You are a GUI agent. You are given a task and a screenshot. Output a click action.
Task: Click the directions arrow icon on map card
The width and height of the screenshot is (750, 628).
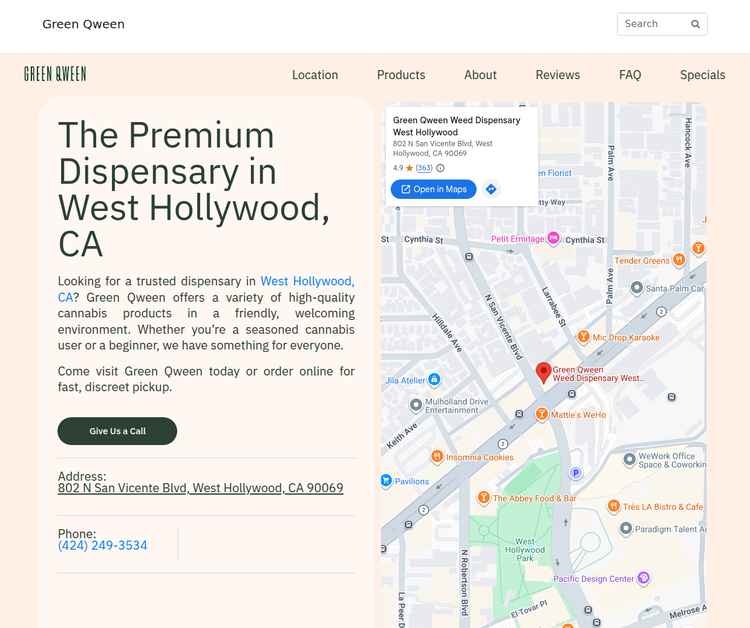coord(491,189)
